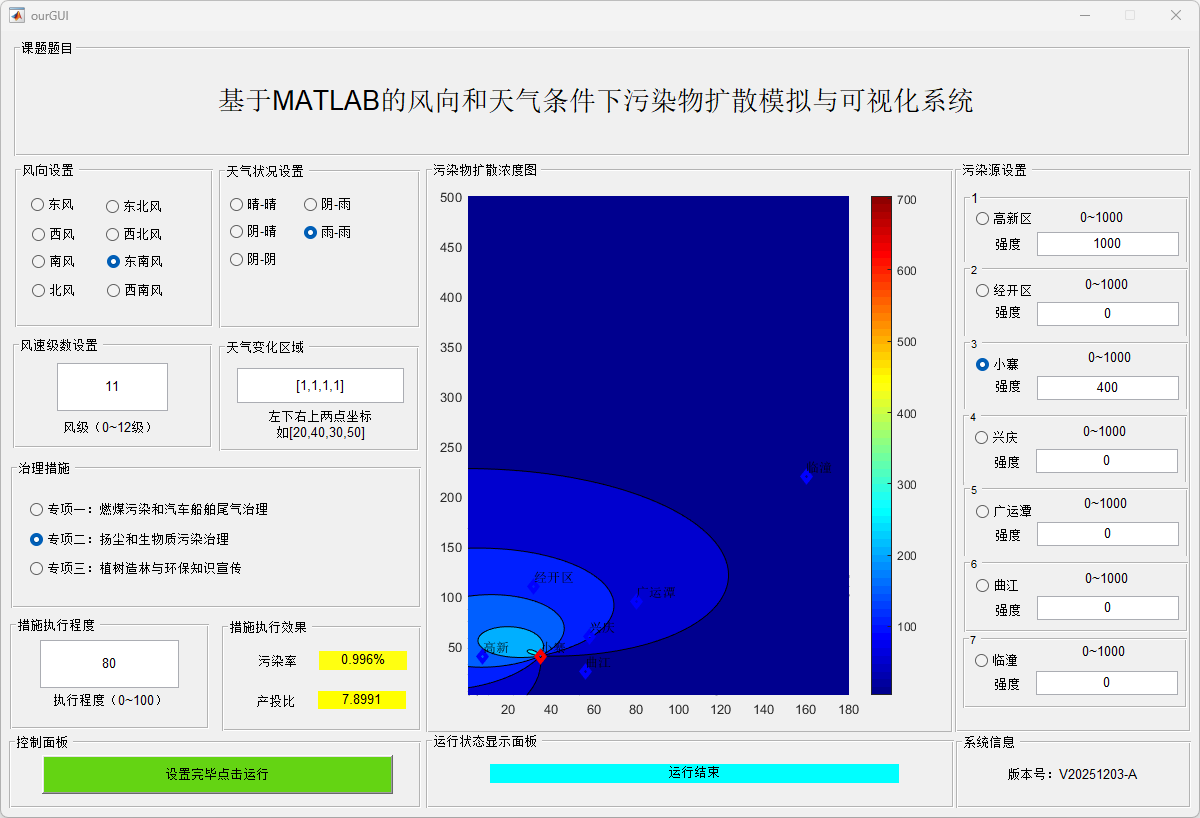
Task: Click the MATLAB ourGUI title bar icon
Action: tap(17, 15)
